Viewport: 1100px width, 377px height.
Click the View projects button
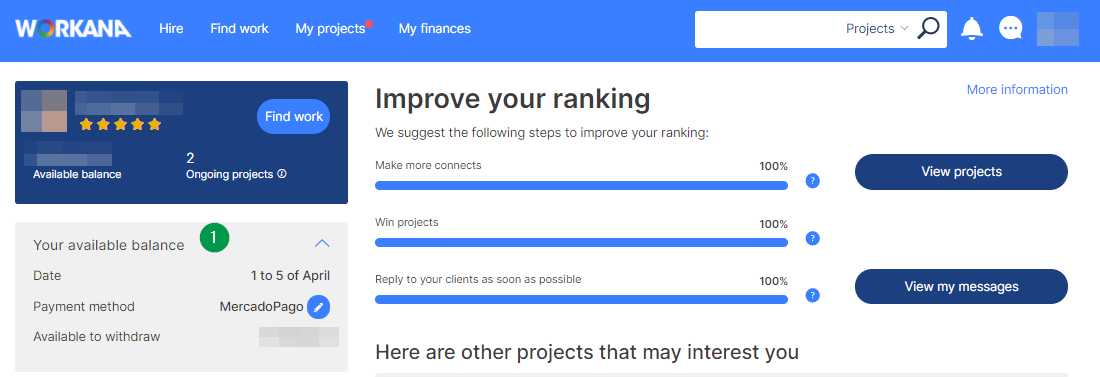961,172
